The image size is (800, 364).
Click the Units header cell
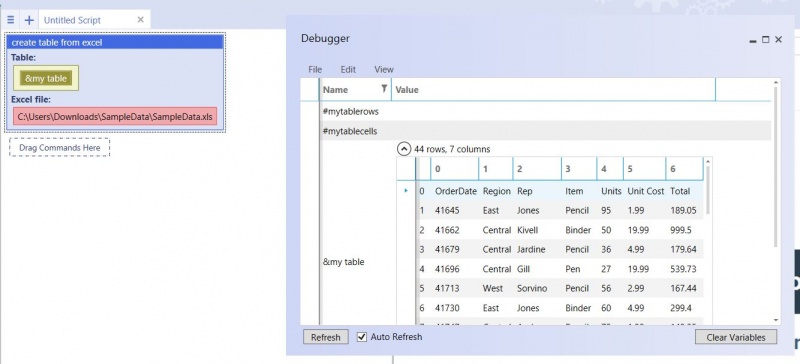(x=611, y=191)
